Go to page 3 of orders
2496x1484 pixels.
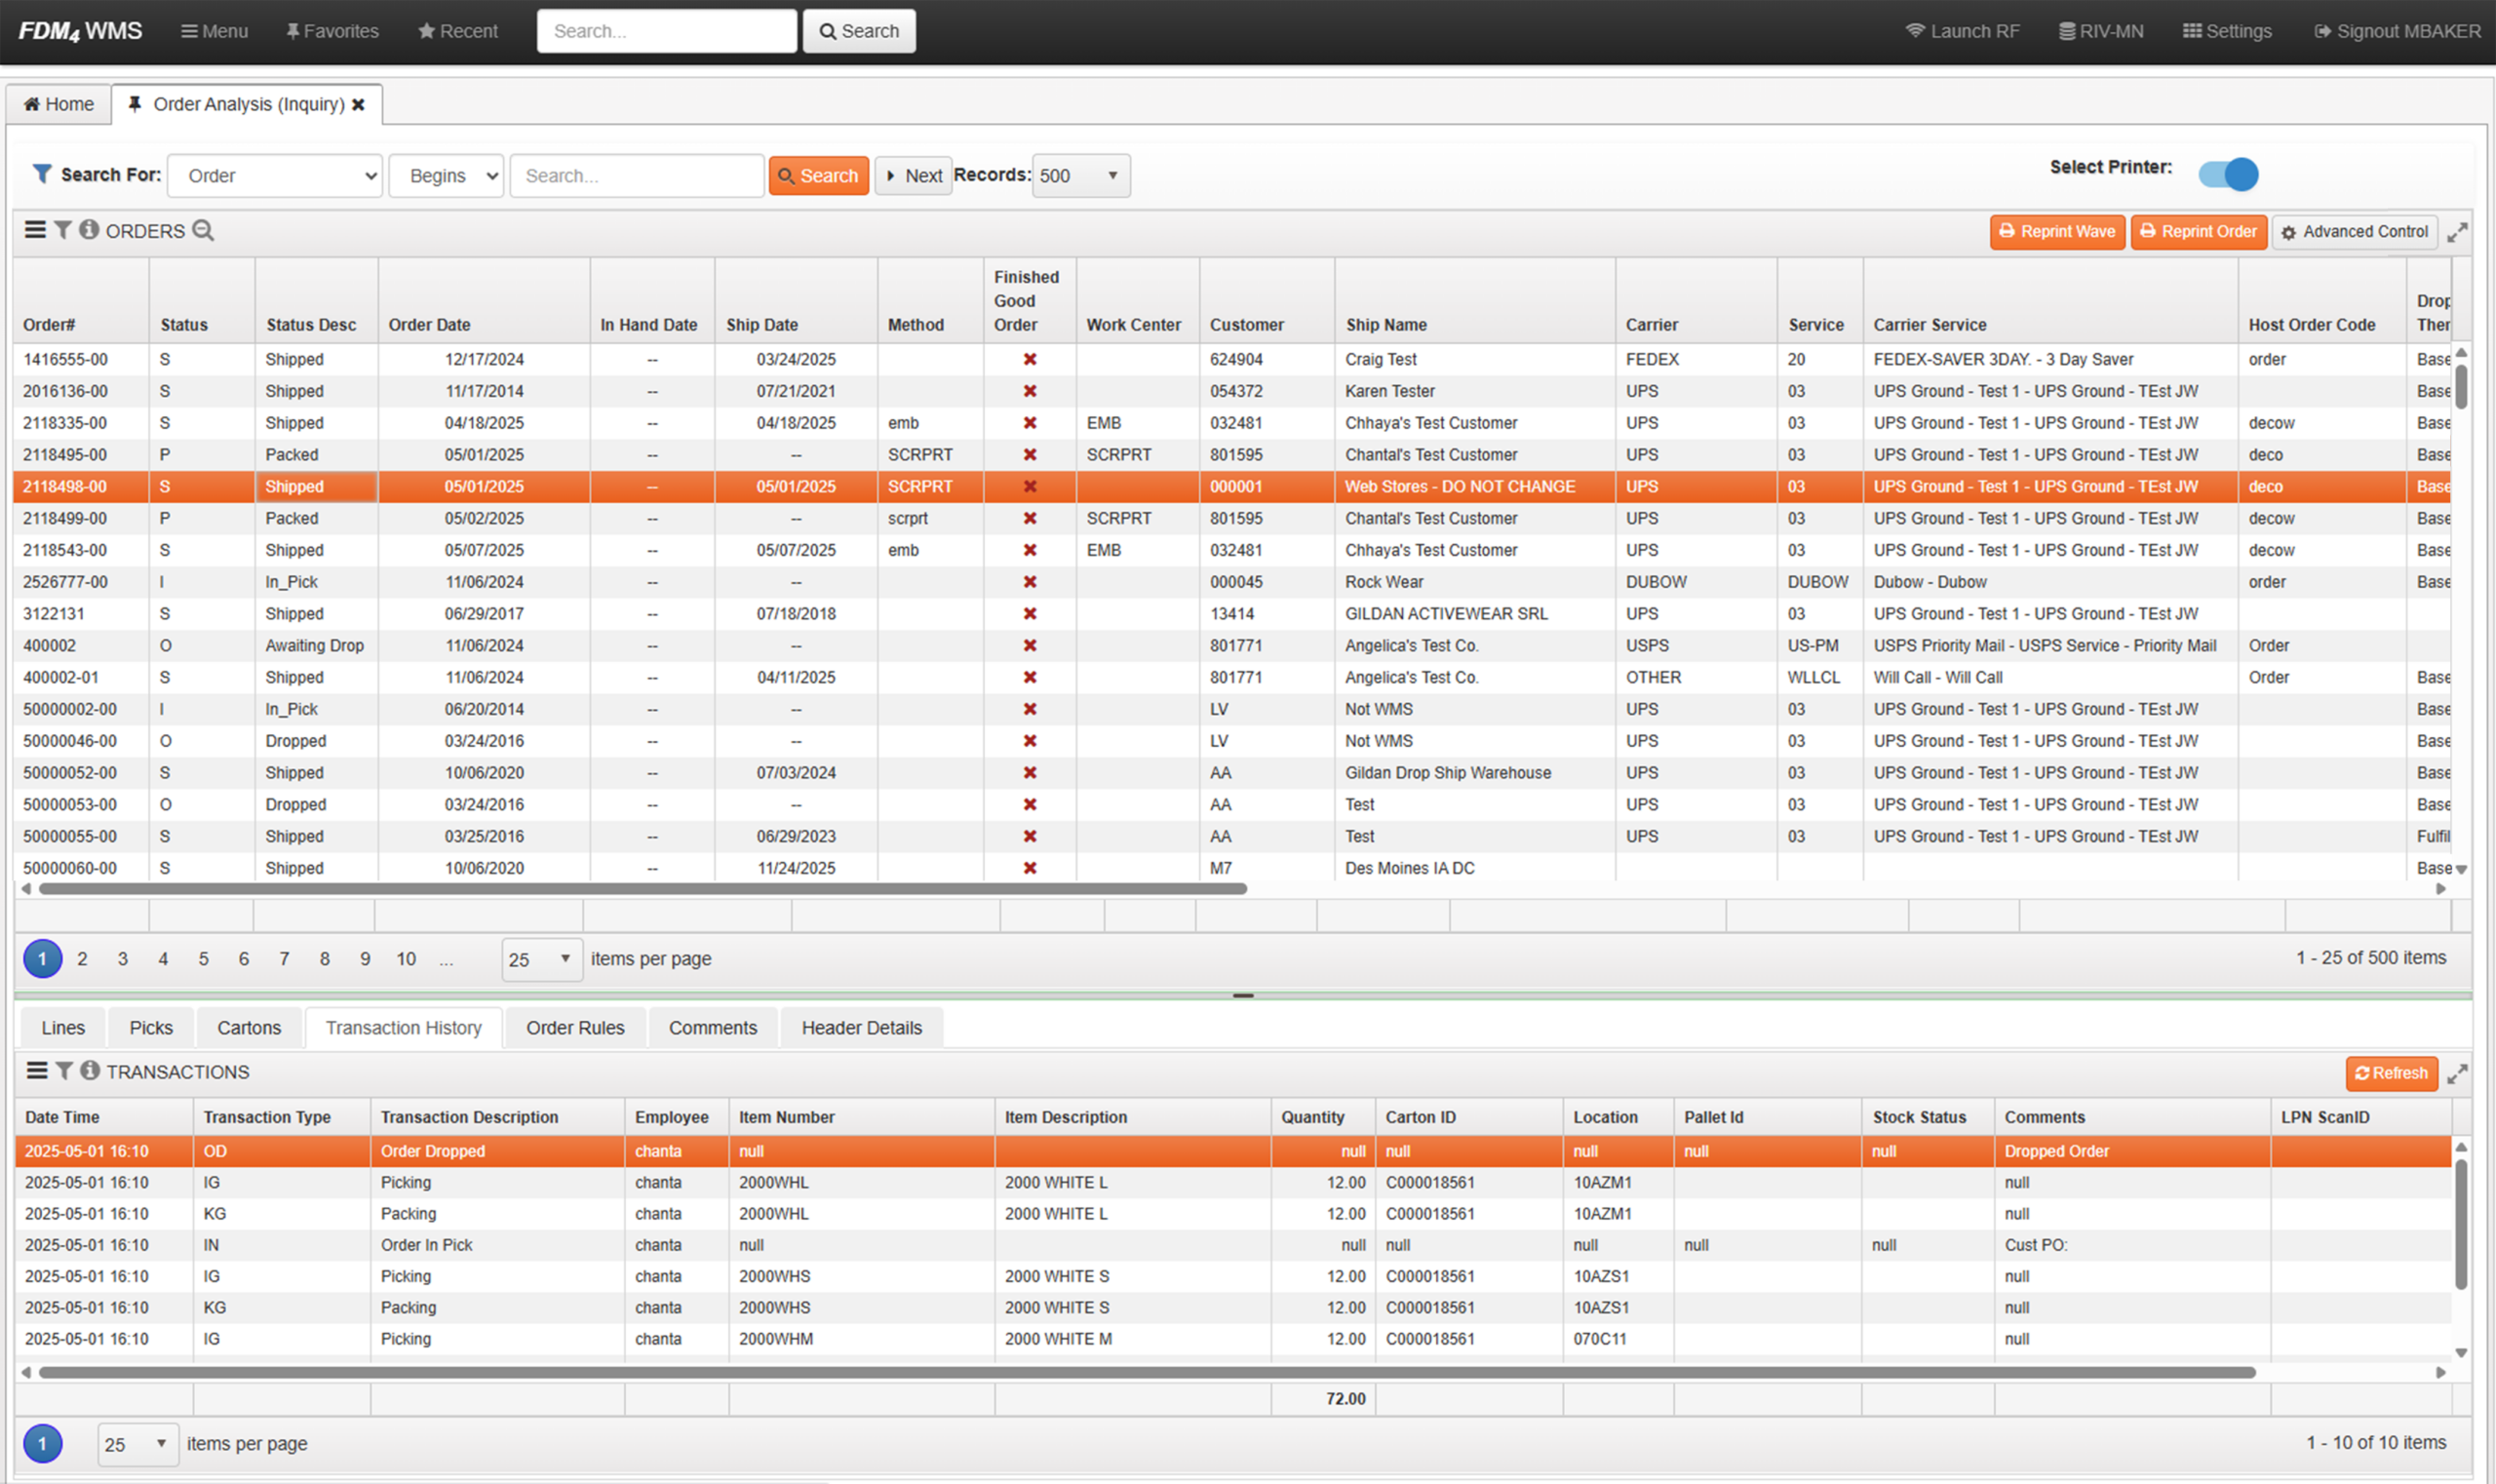pyautogui.click(x=122, y=959)
